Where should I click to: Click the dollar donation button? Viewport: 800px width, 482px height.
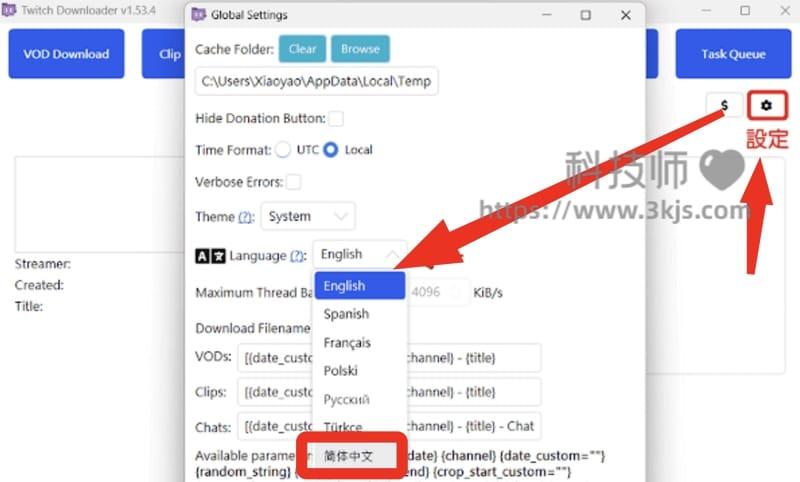point(724,106)
